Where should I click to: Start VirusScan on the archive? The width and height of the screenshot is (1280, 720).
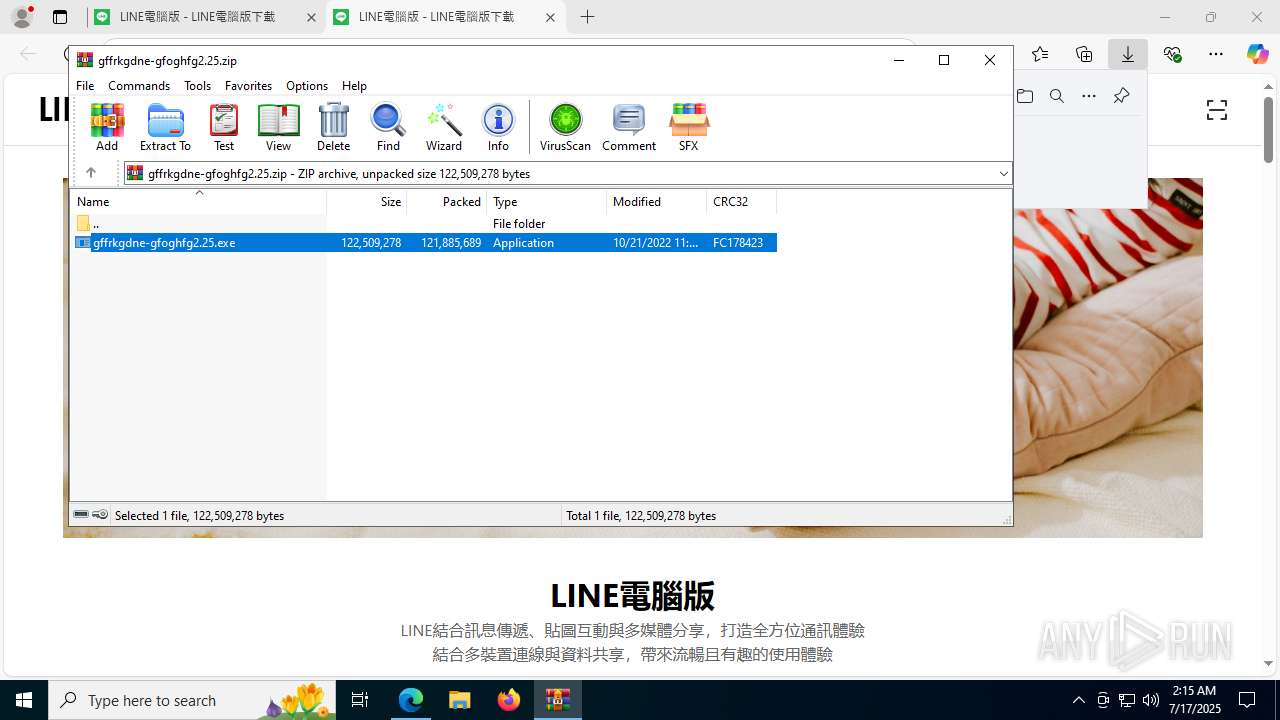(565, 127)
